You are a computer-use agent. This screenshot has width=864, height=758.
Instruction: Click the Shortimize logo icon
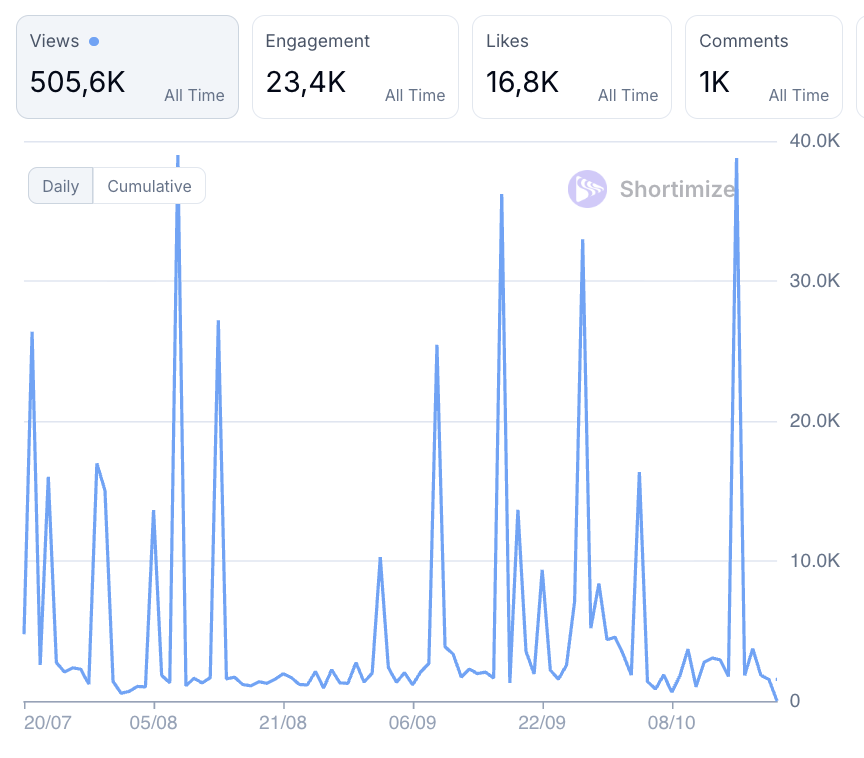[587, 189]
